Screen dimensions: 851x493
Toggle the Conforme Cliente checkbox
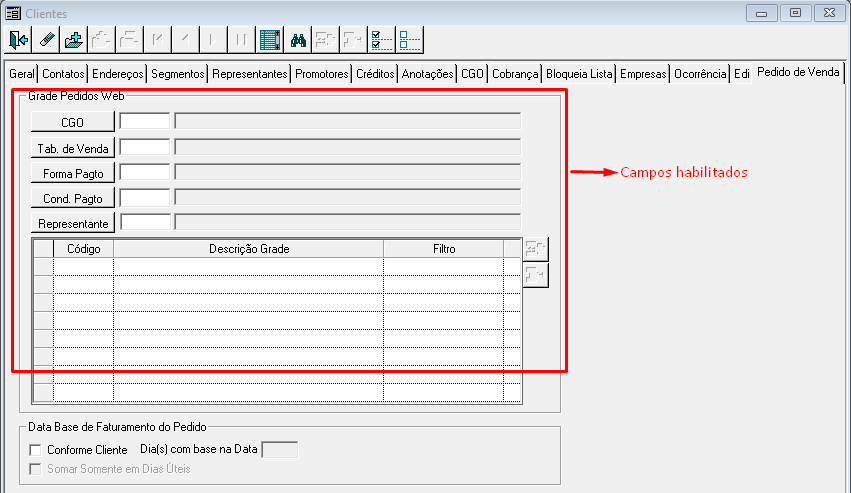[35, 450]
